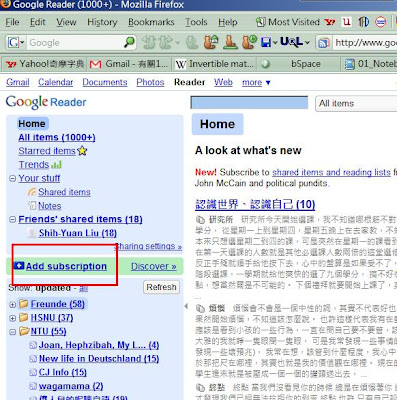Click the Google Reader logo

[x=46, y=102]
